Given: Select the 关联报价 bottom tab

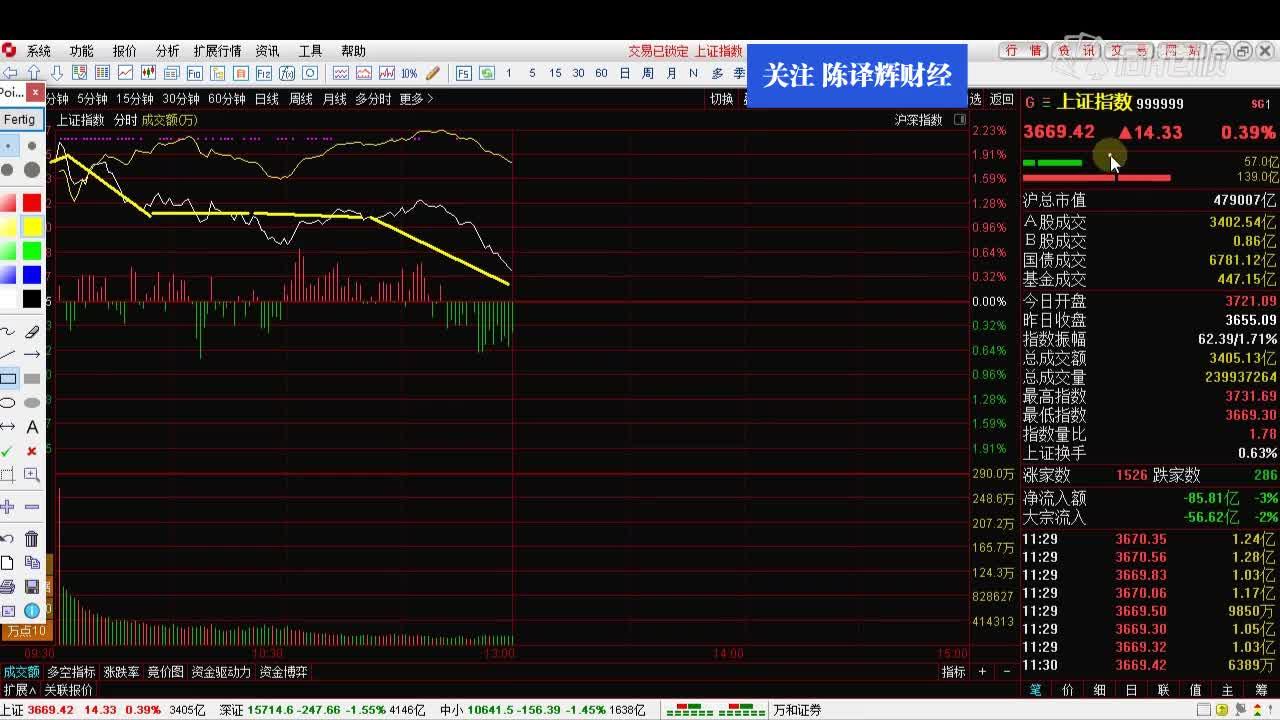Looking at the screenshot, I should 68,690.
